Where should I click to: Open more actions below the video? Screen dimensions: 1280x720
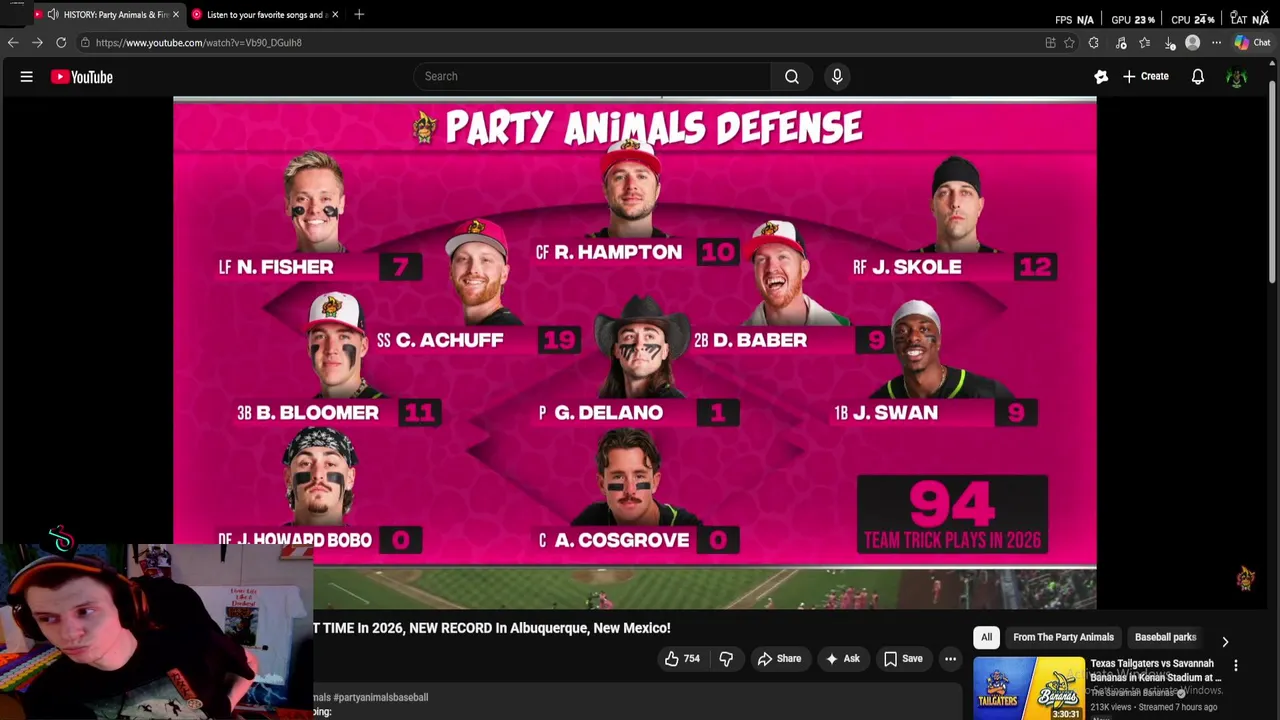coord(950,658)
